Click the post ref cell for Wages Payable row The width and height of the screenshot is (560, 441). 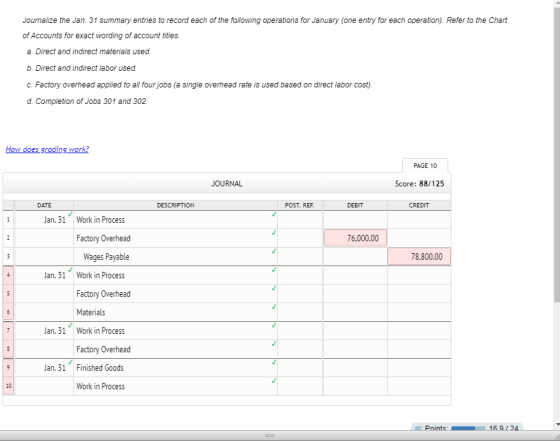tap(300, 257)
